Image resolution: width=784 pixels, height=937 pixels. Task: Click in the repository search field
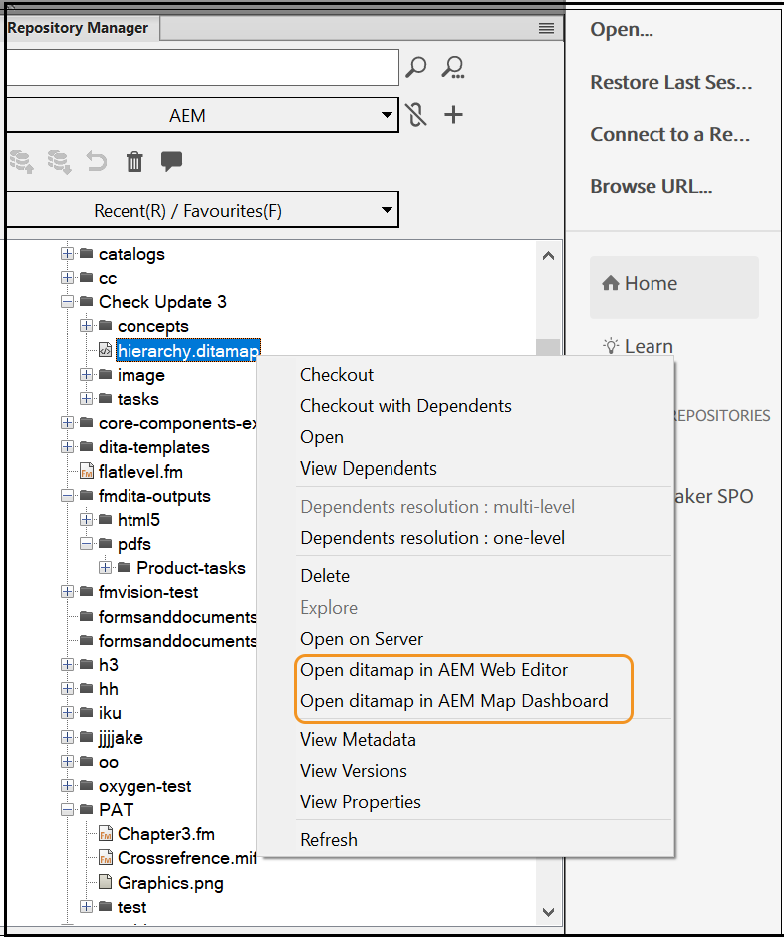click(x=200, y=68)
